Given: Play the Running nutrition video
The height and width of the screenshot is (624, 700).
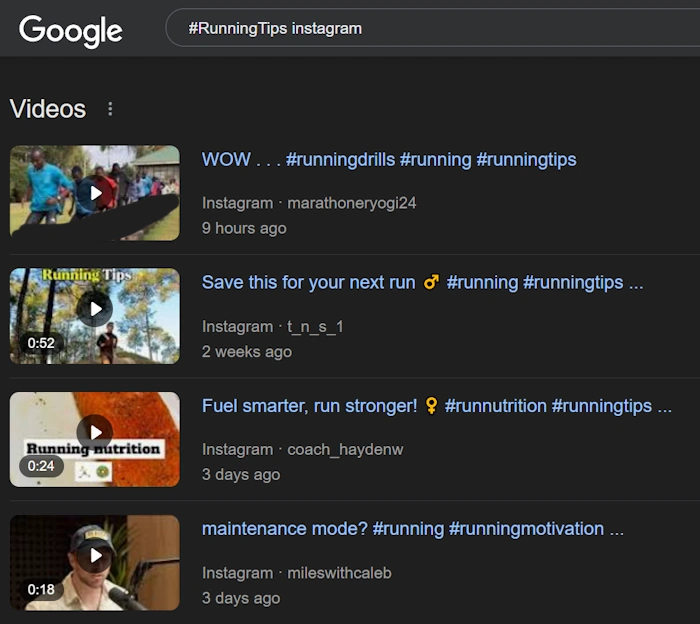Looking at the screenshot, I should [95, 439].
